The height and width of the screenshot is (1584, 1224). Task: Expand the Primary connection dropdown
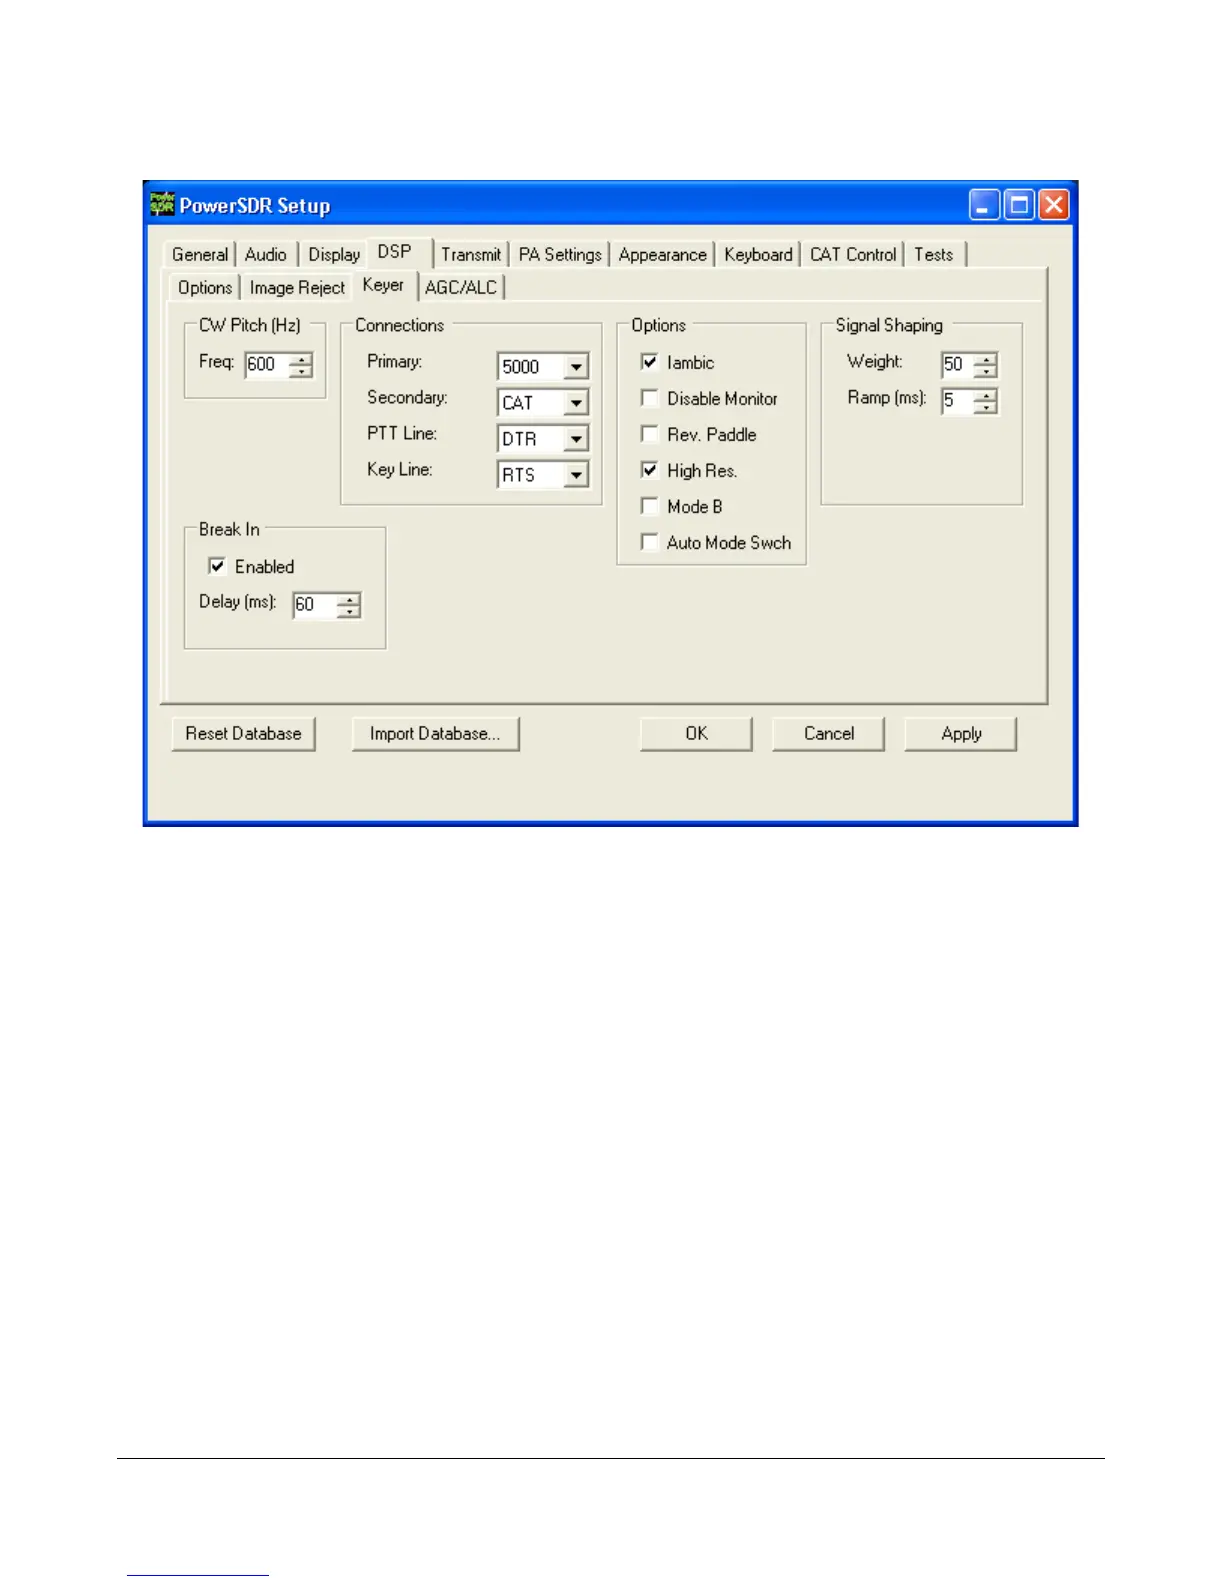[576, 367]
